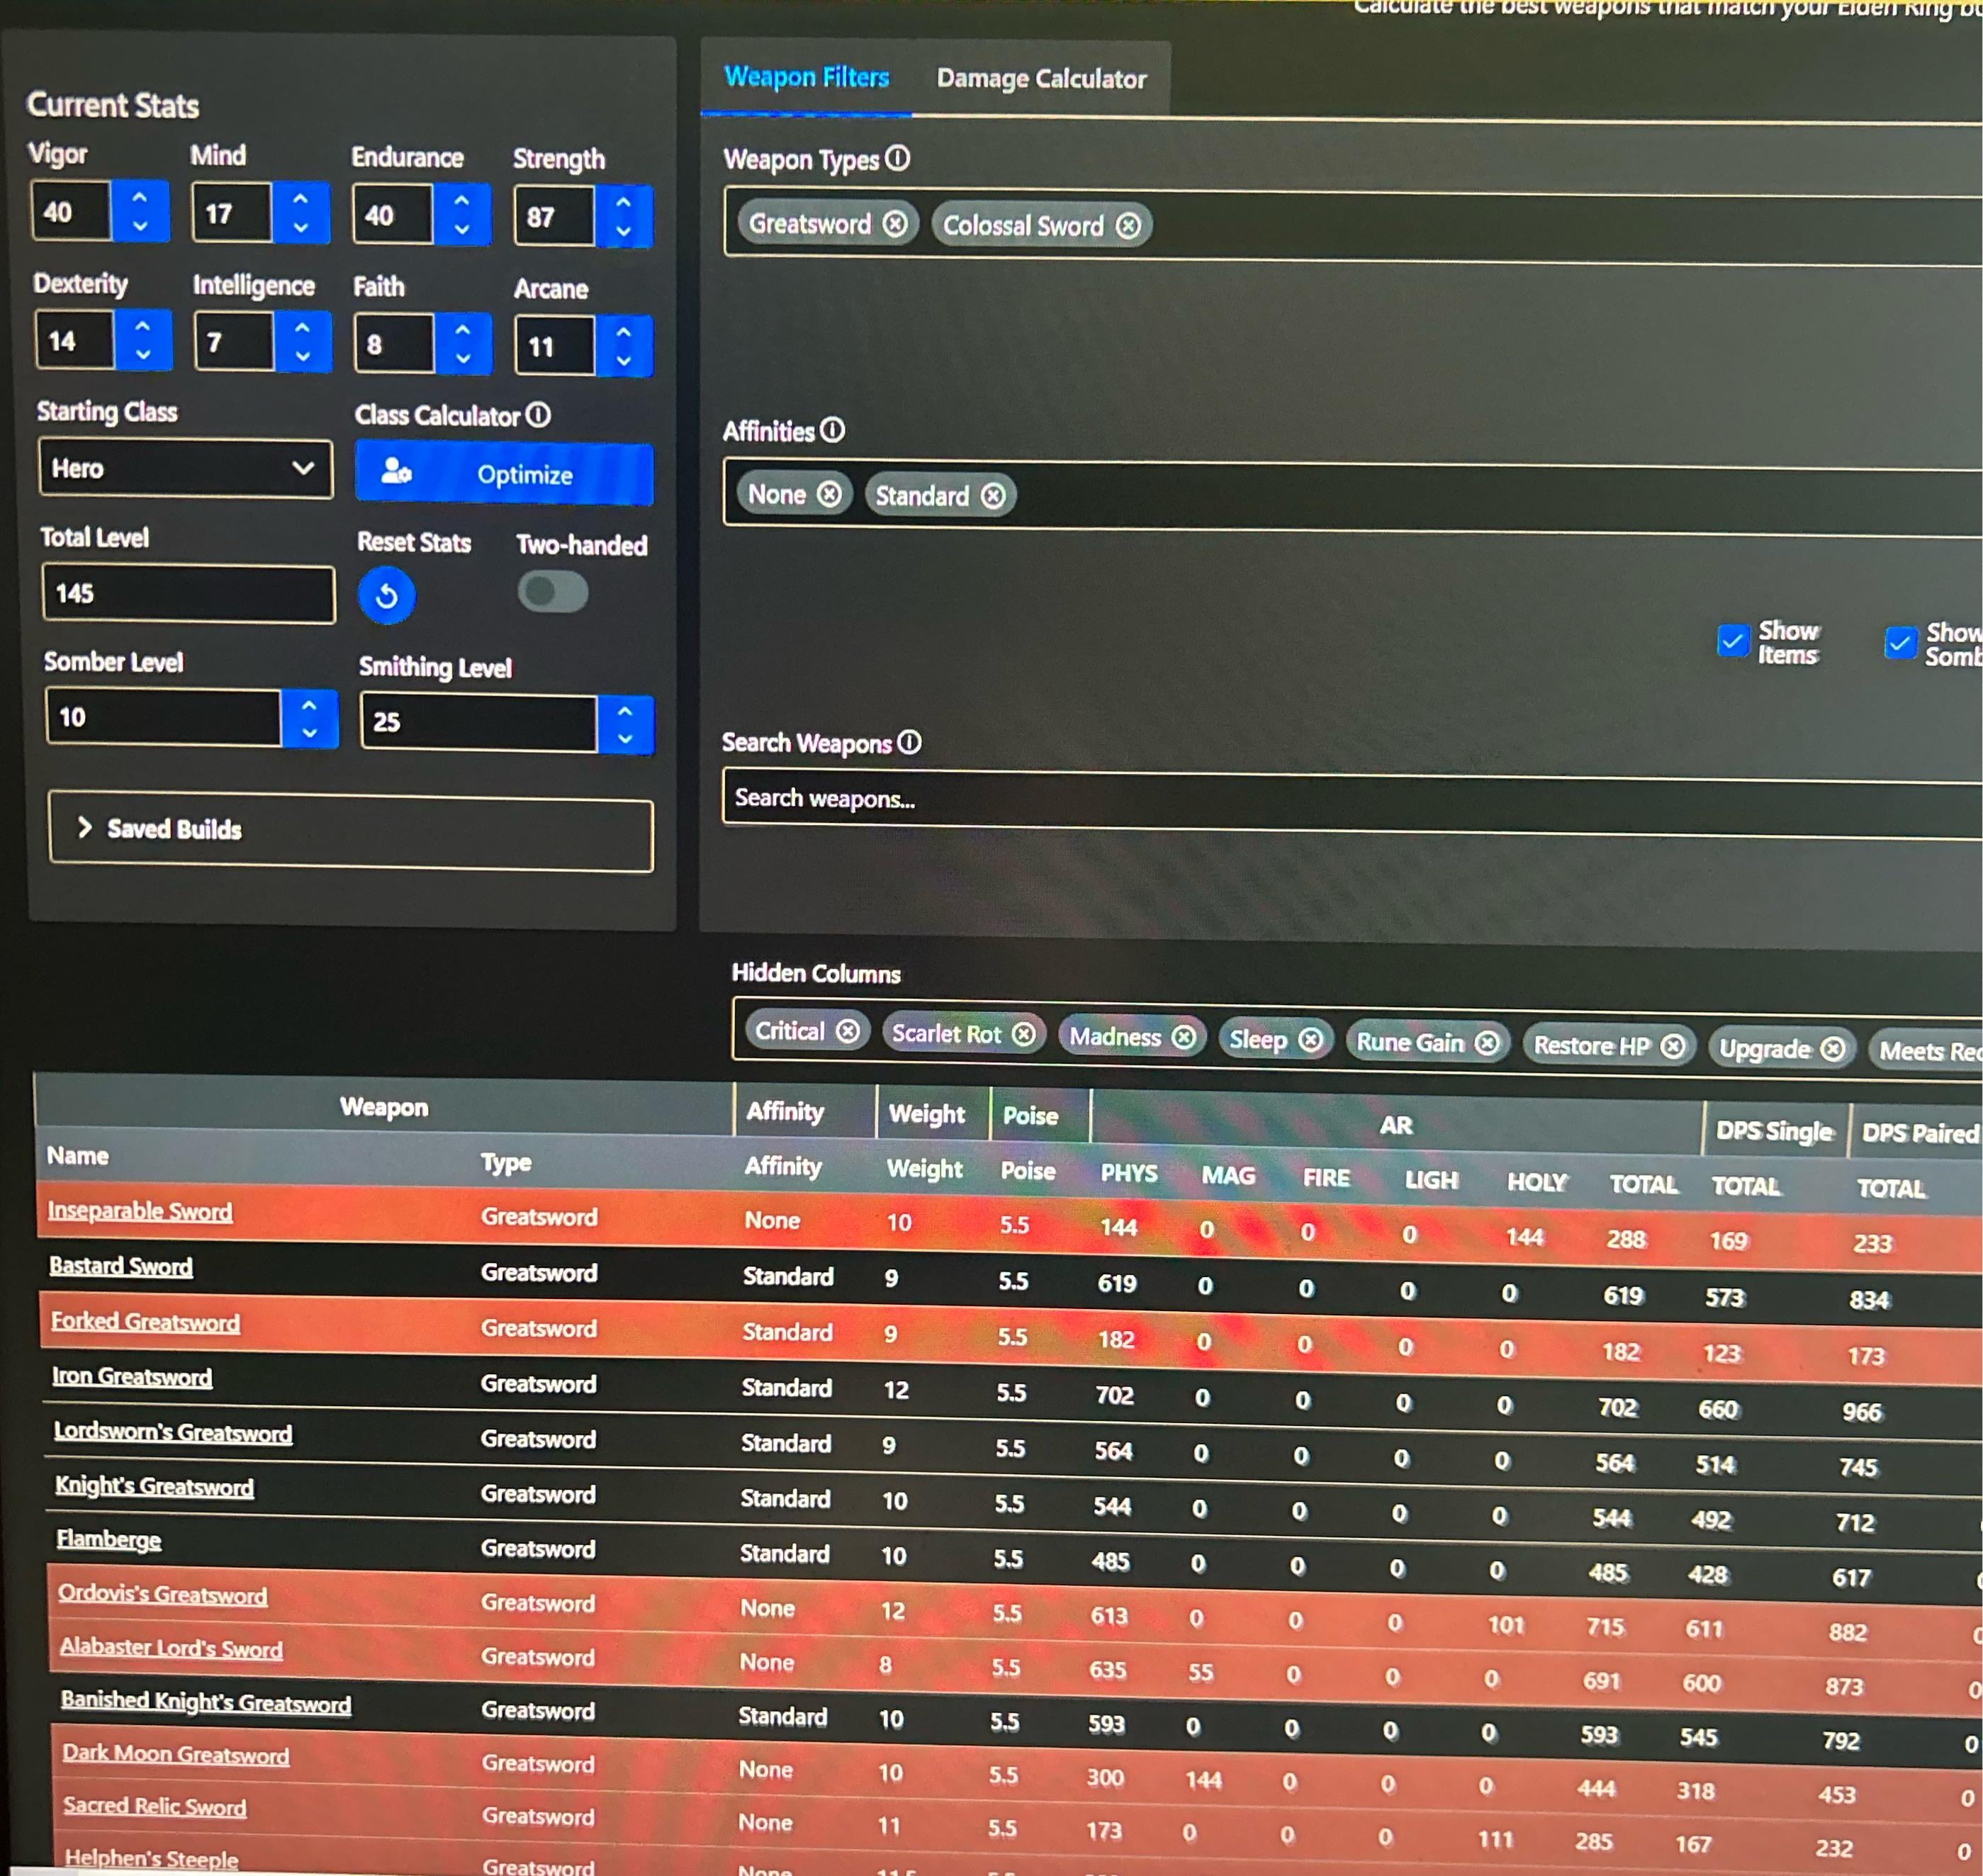The image size is (1983, 1876).
Task: Remove the Standard affinity chip
Action: coord(992,496)
